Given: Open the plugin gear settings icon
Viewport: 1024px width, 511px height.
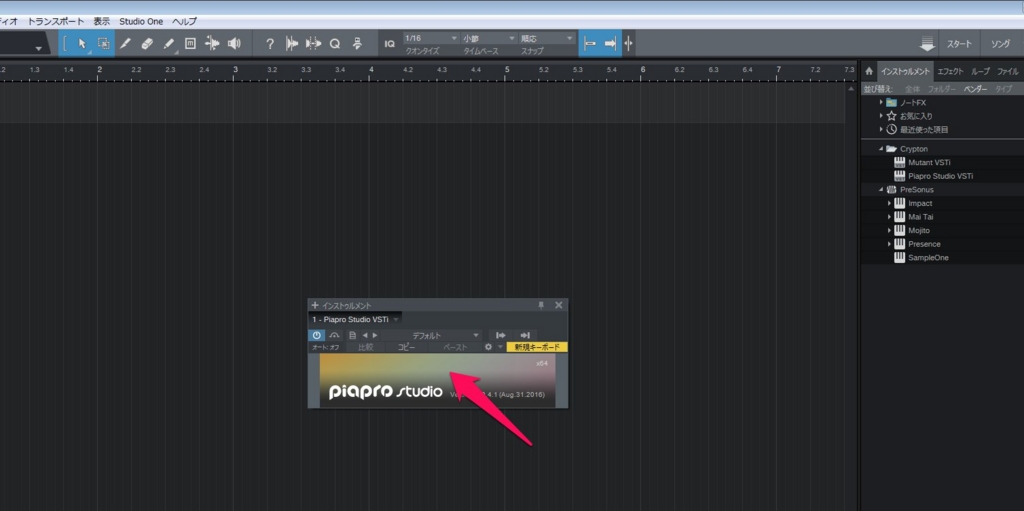Looking at the screenshot, I should (x=488, y=348).
